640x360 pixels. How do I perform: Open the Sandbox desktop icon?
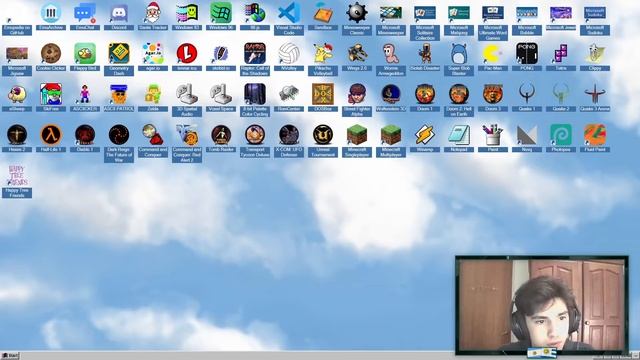[323, 13]
